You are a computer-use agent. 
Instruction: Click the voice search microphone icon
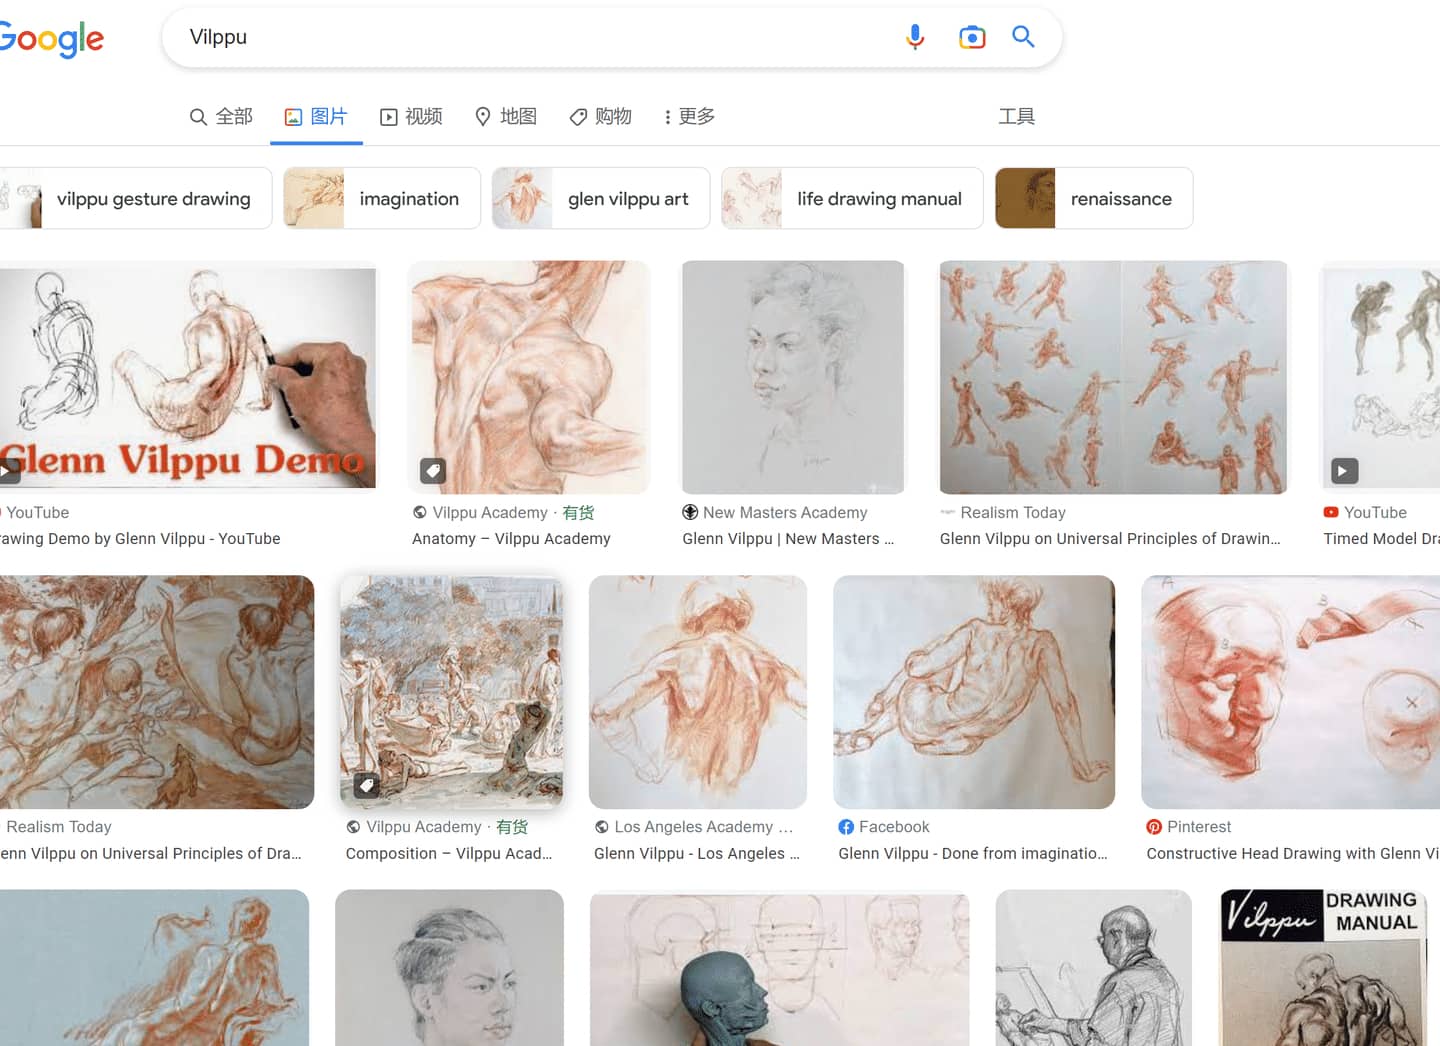[914, 37]
